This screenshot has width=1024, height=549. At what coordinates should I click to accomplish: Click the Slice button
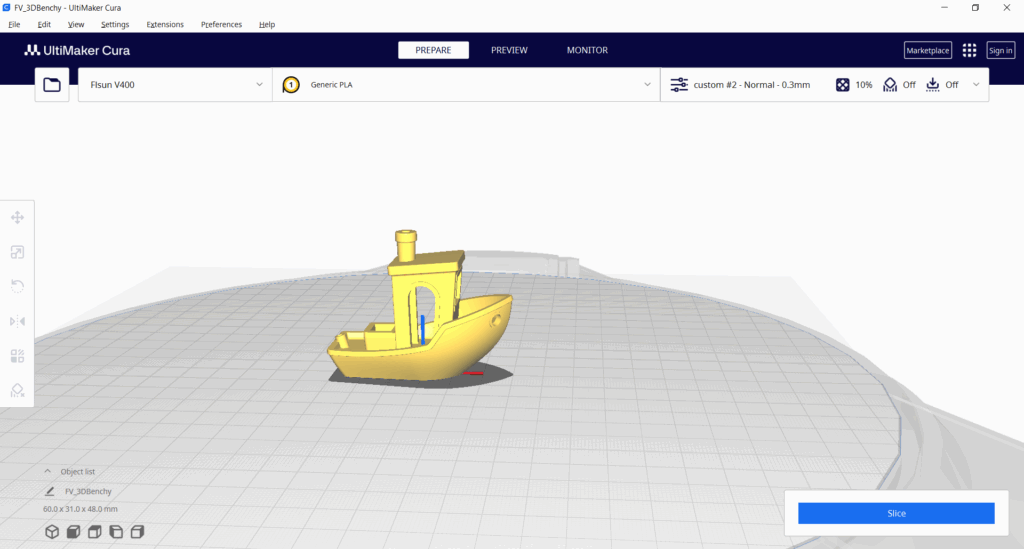(896, 513)
